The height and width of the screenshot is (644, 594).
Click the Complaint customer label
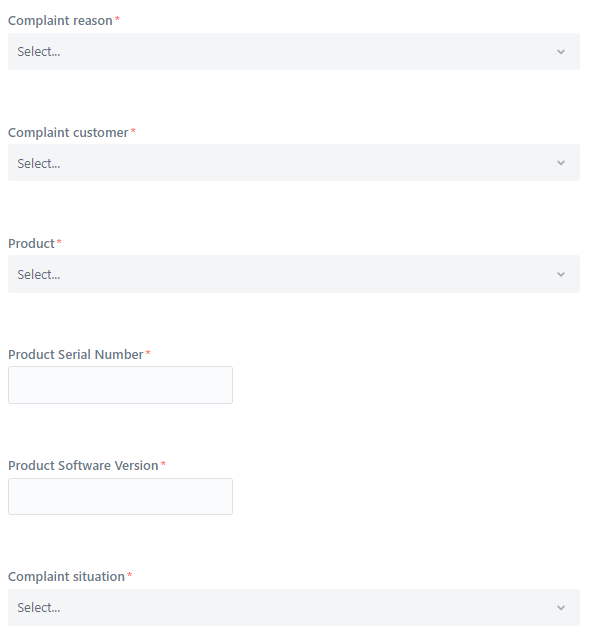tap(68, 133)
